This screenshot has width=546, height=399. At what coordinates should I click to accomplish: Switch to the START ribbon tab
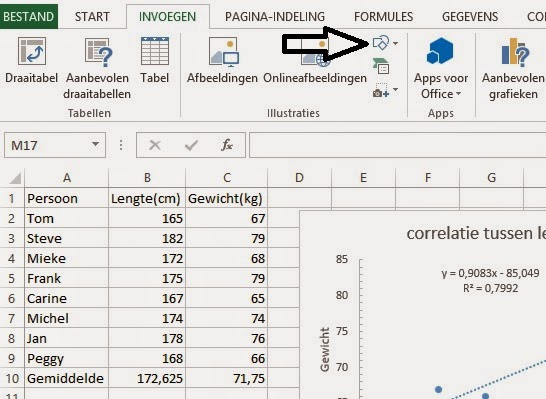[92, 16]
